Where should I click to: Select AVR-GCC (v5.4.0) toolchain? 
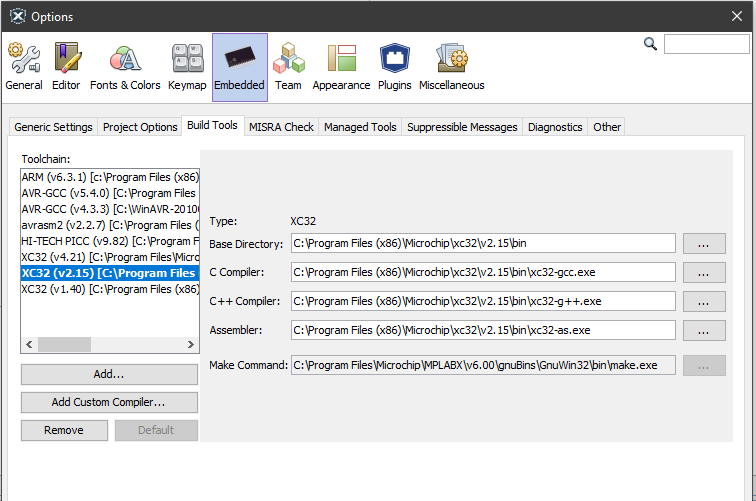click(x=110, y=193)
